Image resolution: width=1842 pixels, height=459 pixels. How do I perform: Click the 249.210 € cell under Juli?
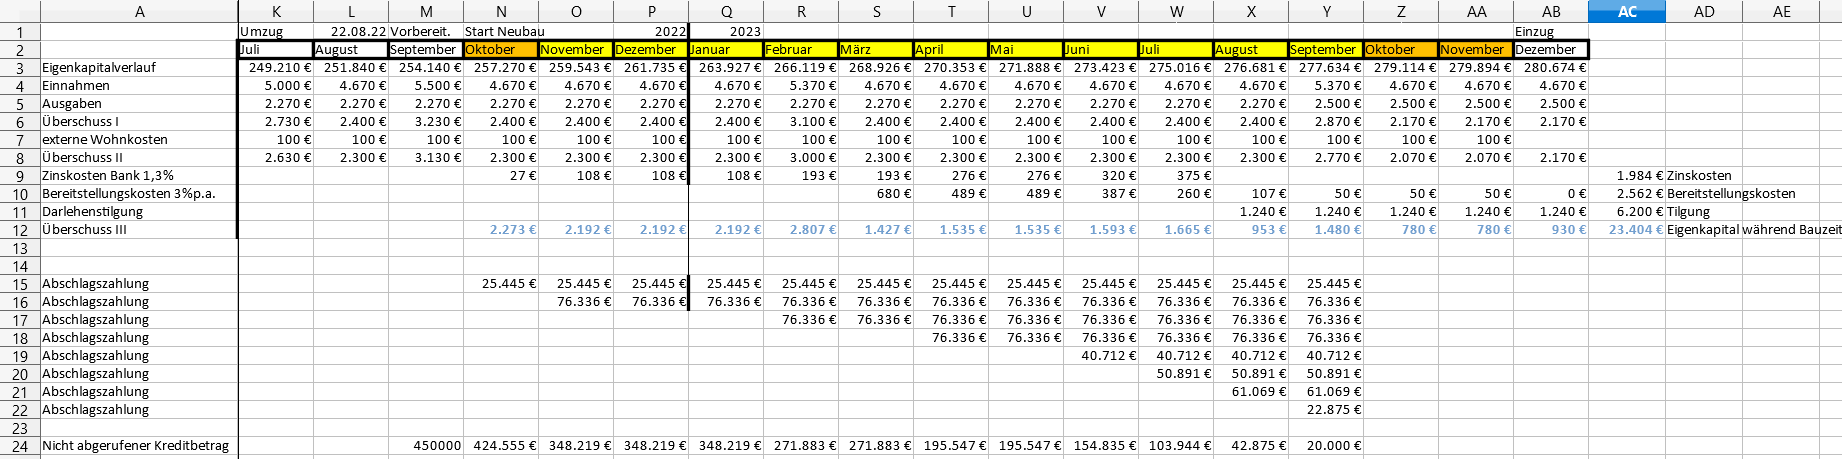pyautogui.click(x=275, y=68)
